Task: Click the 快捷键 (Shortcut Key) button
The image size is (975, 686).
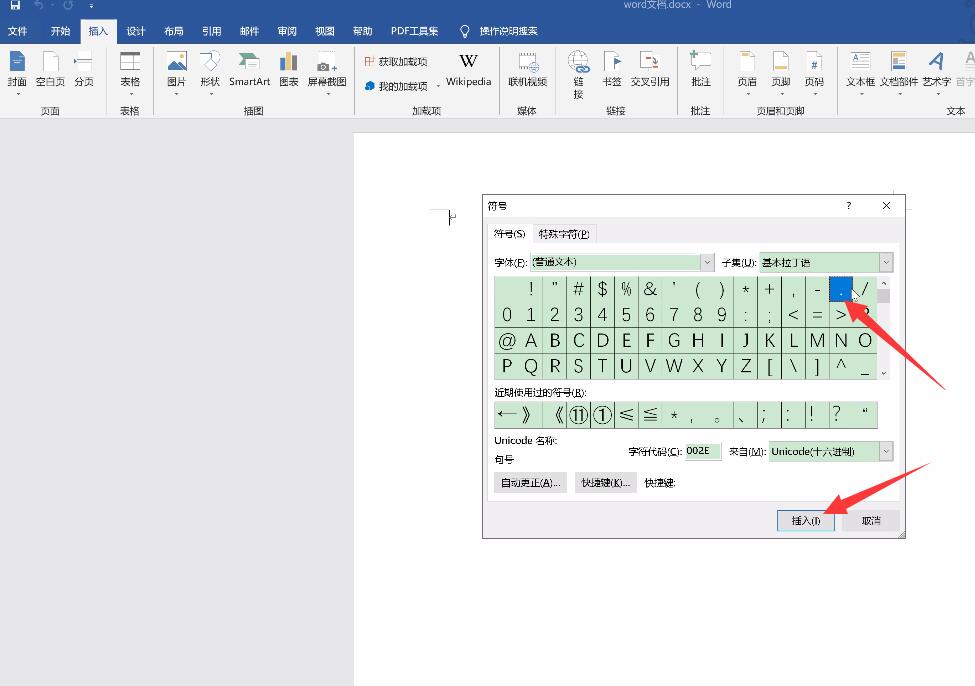Action: click(x=605, y=483)
